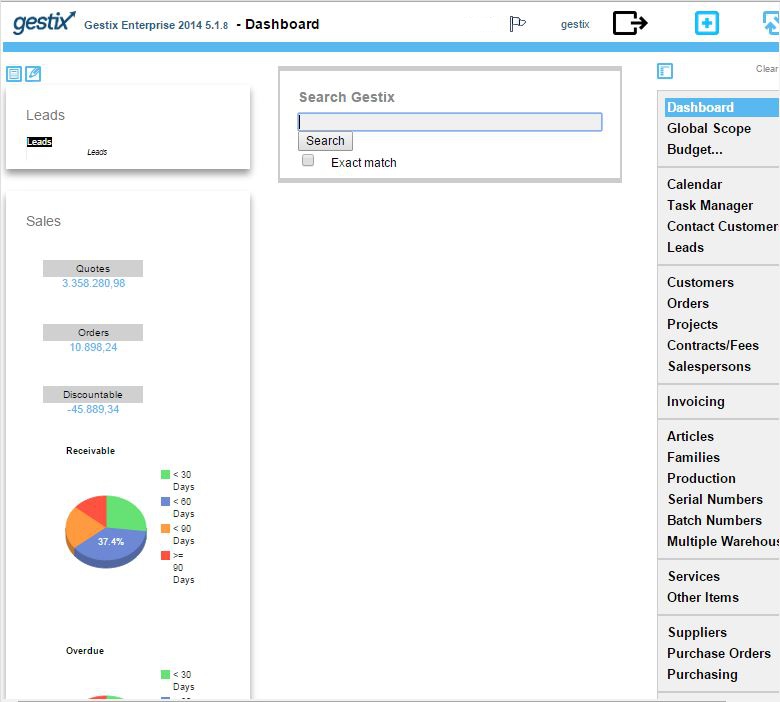Click the Search button
The image size is (780, 702).
(x=325, y=141)
